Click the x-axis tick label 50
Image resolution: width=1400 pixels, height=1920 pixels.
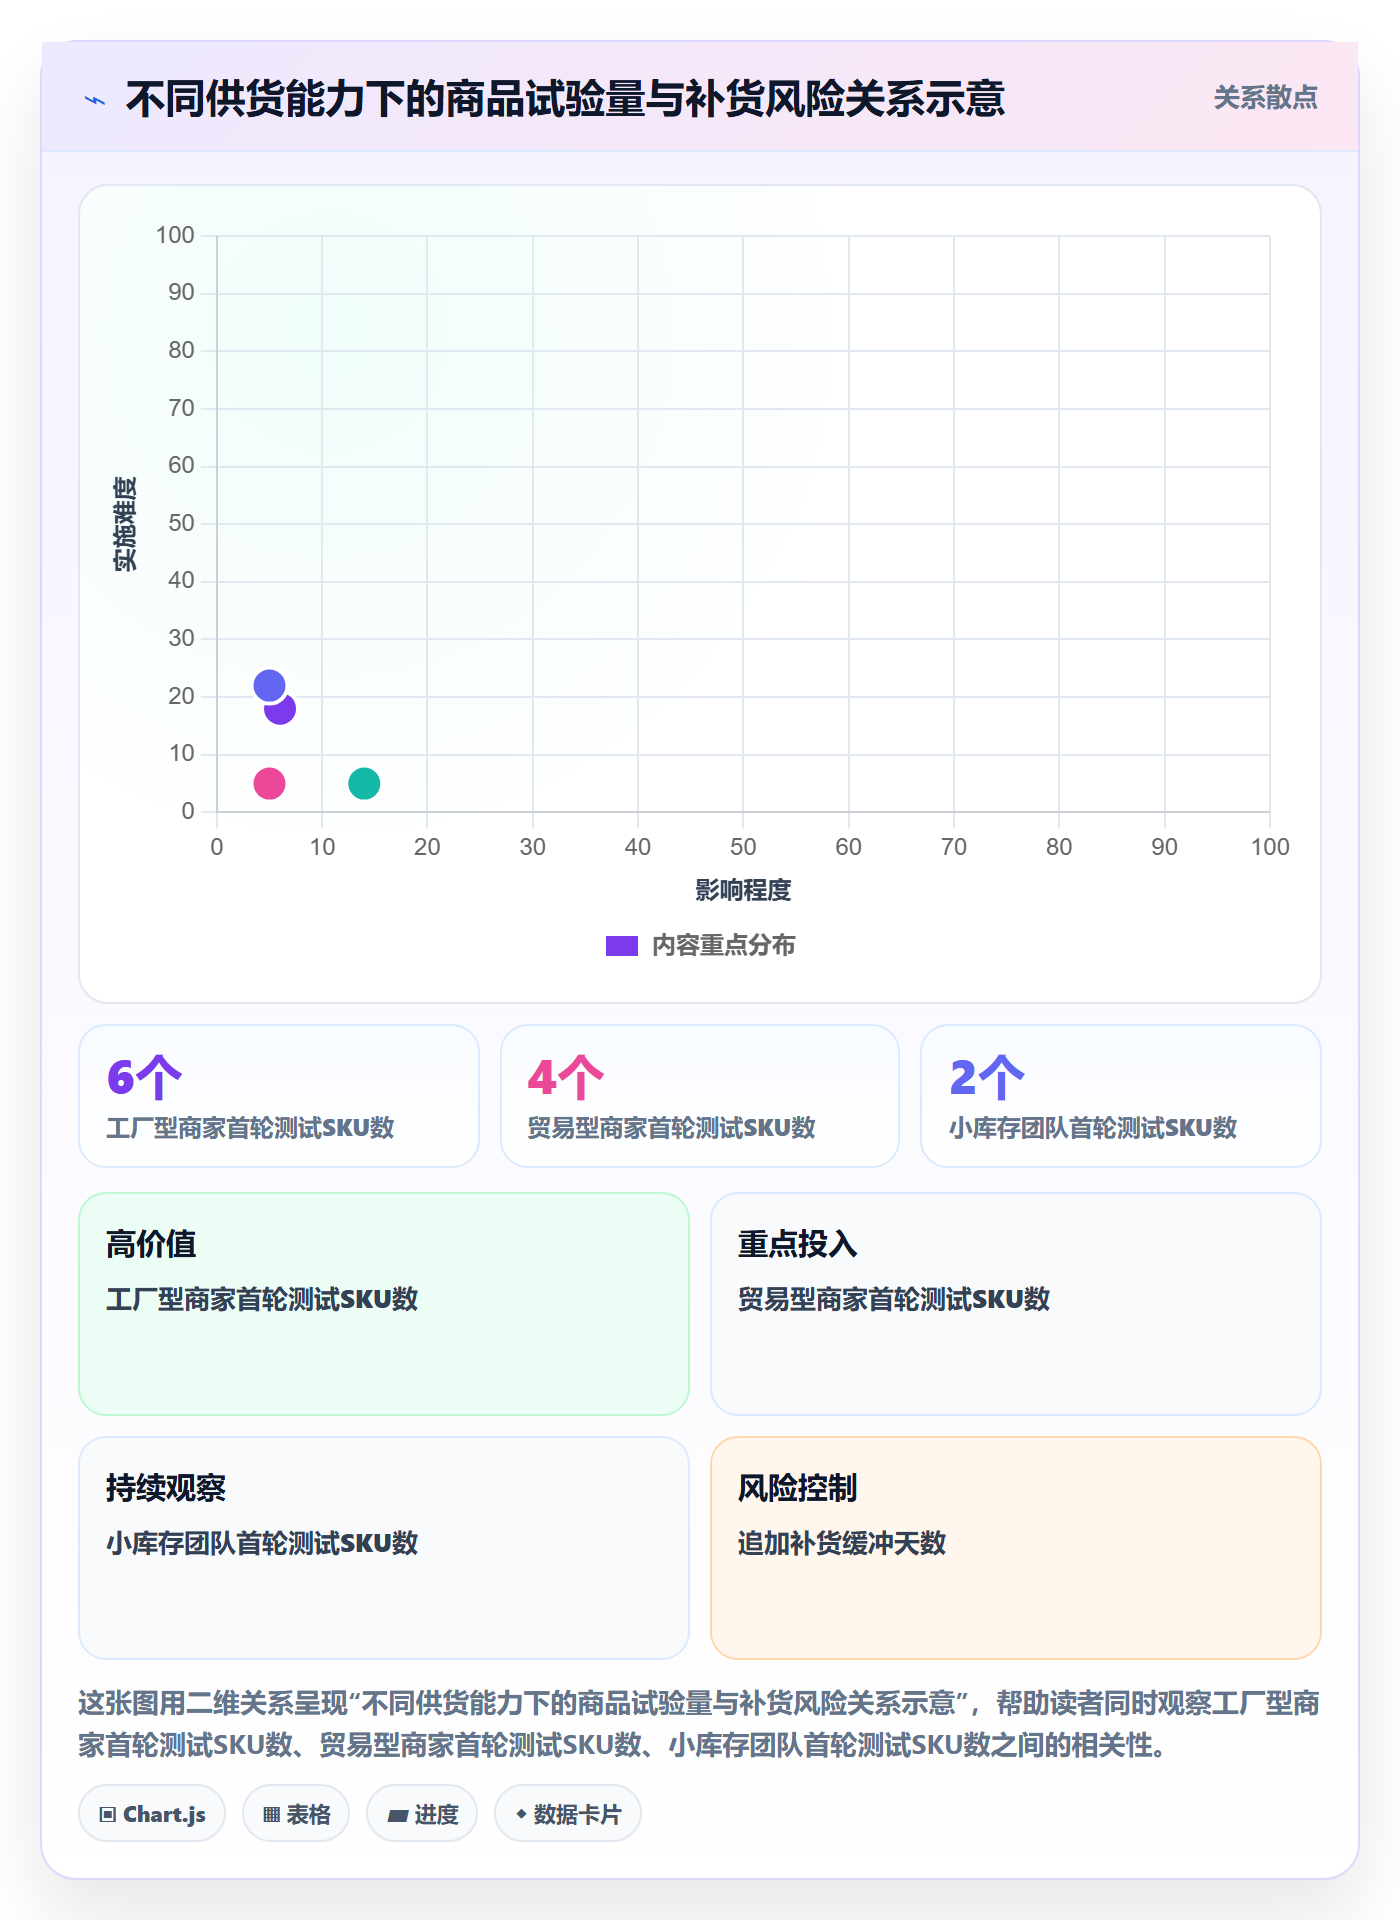click(x=743, y=847)
